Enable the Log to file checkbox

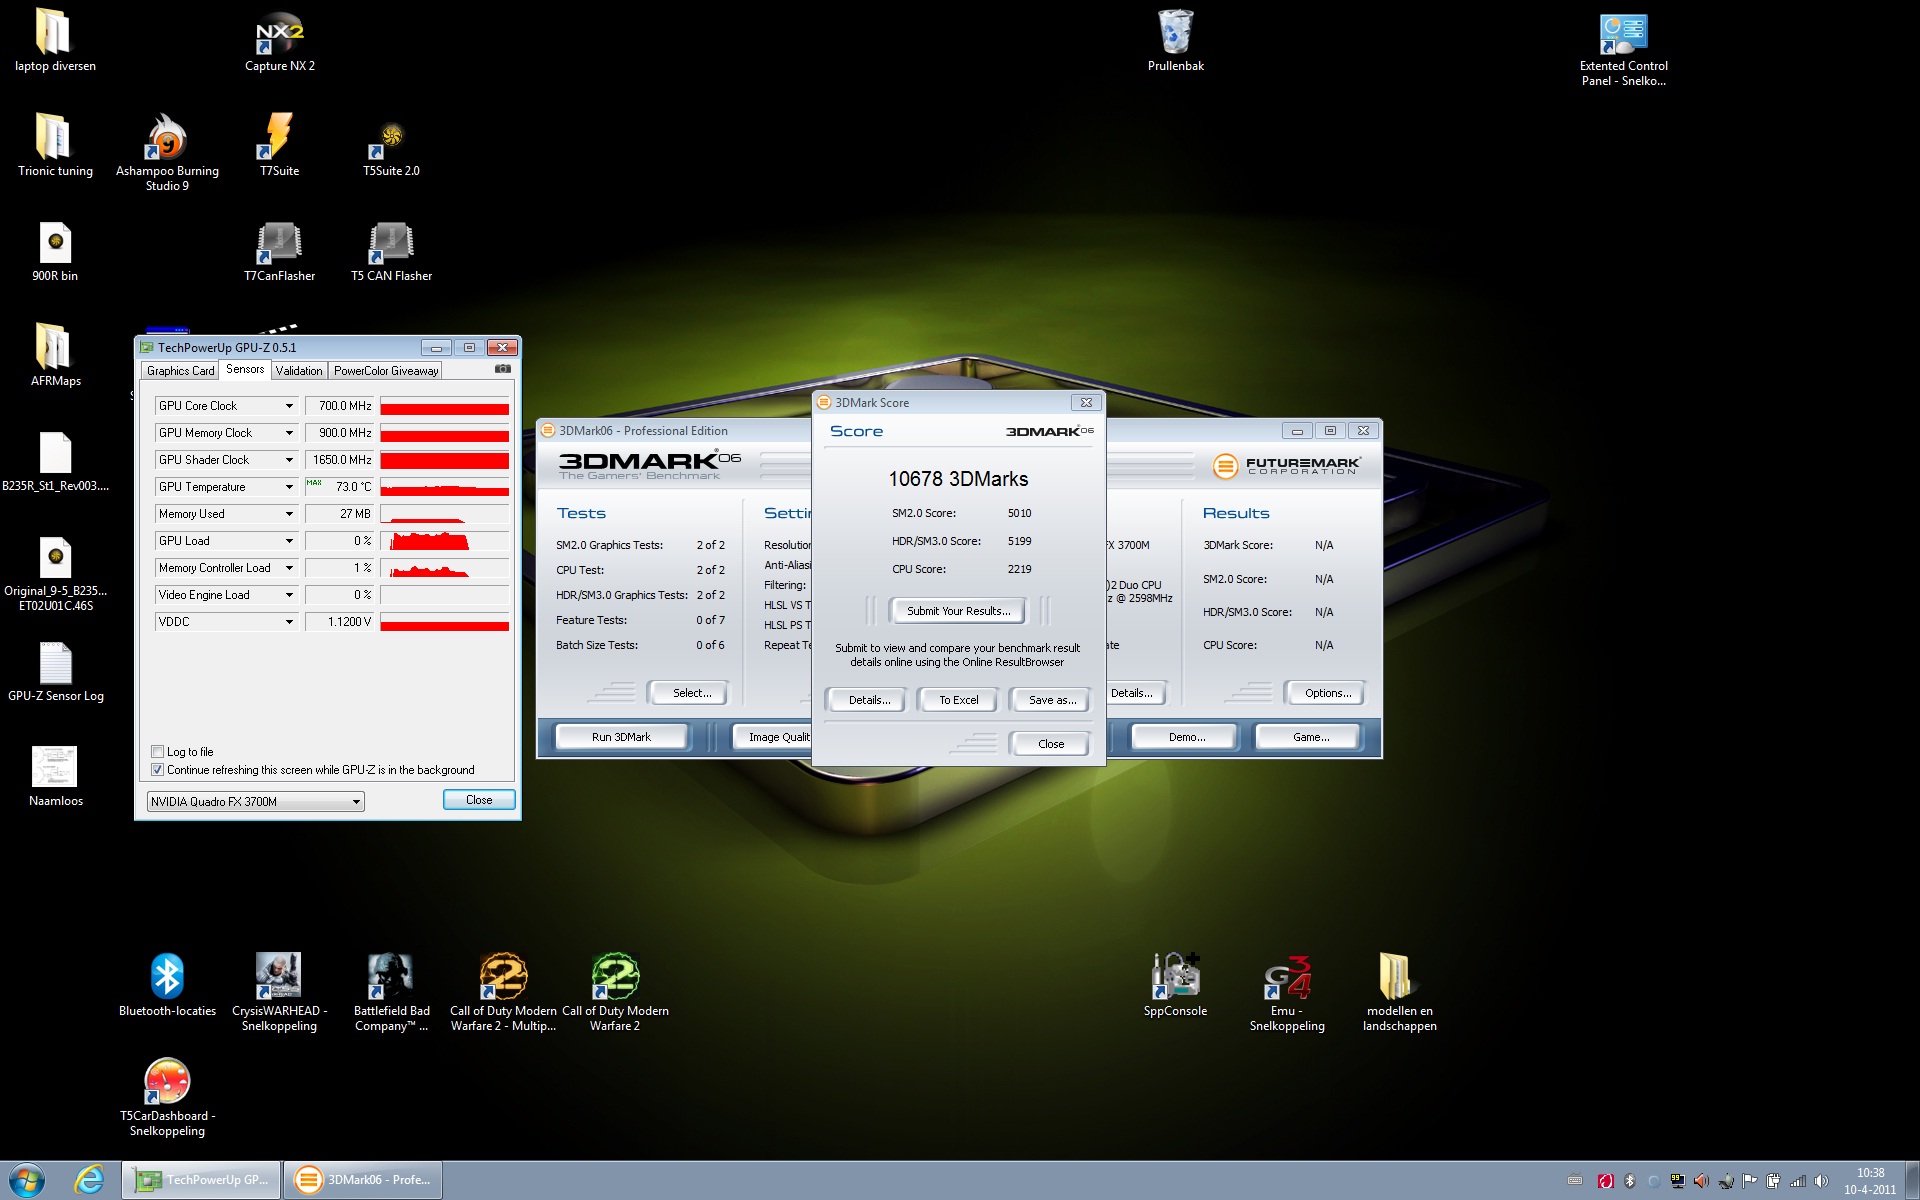(157, 751)
